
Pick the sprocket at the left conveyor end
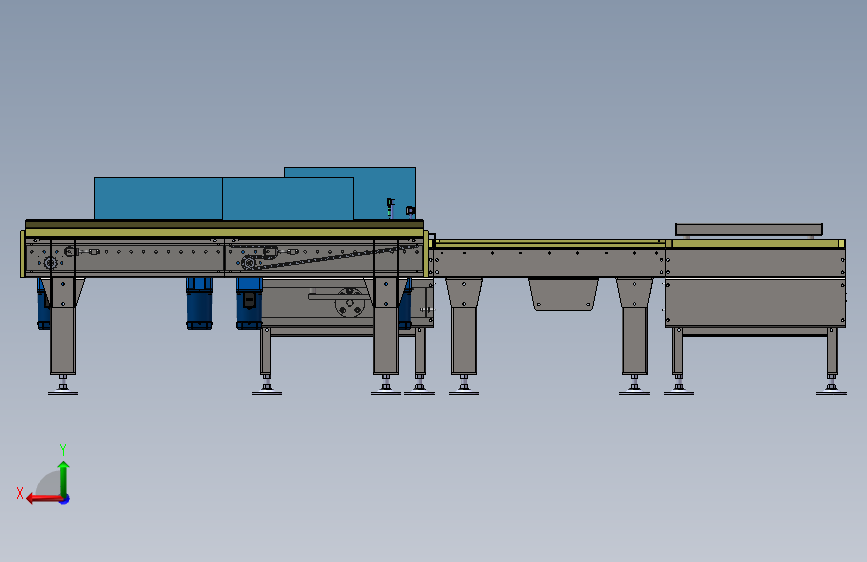[x=50, y=263]
